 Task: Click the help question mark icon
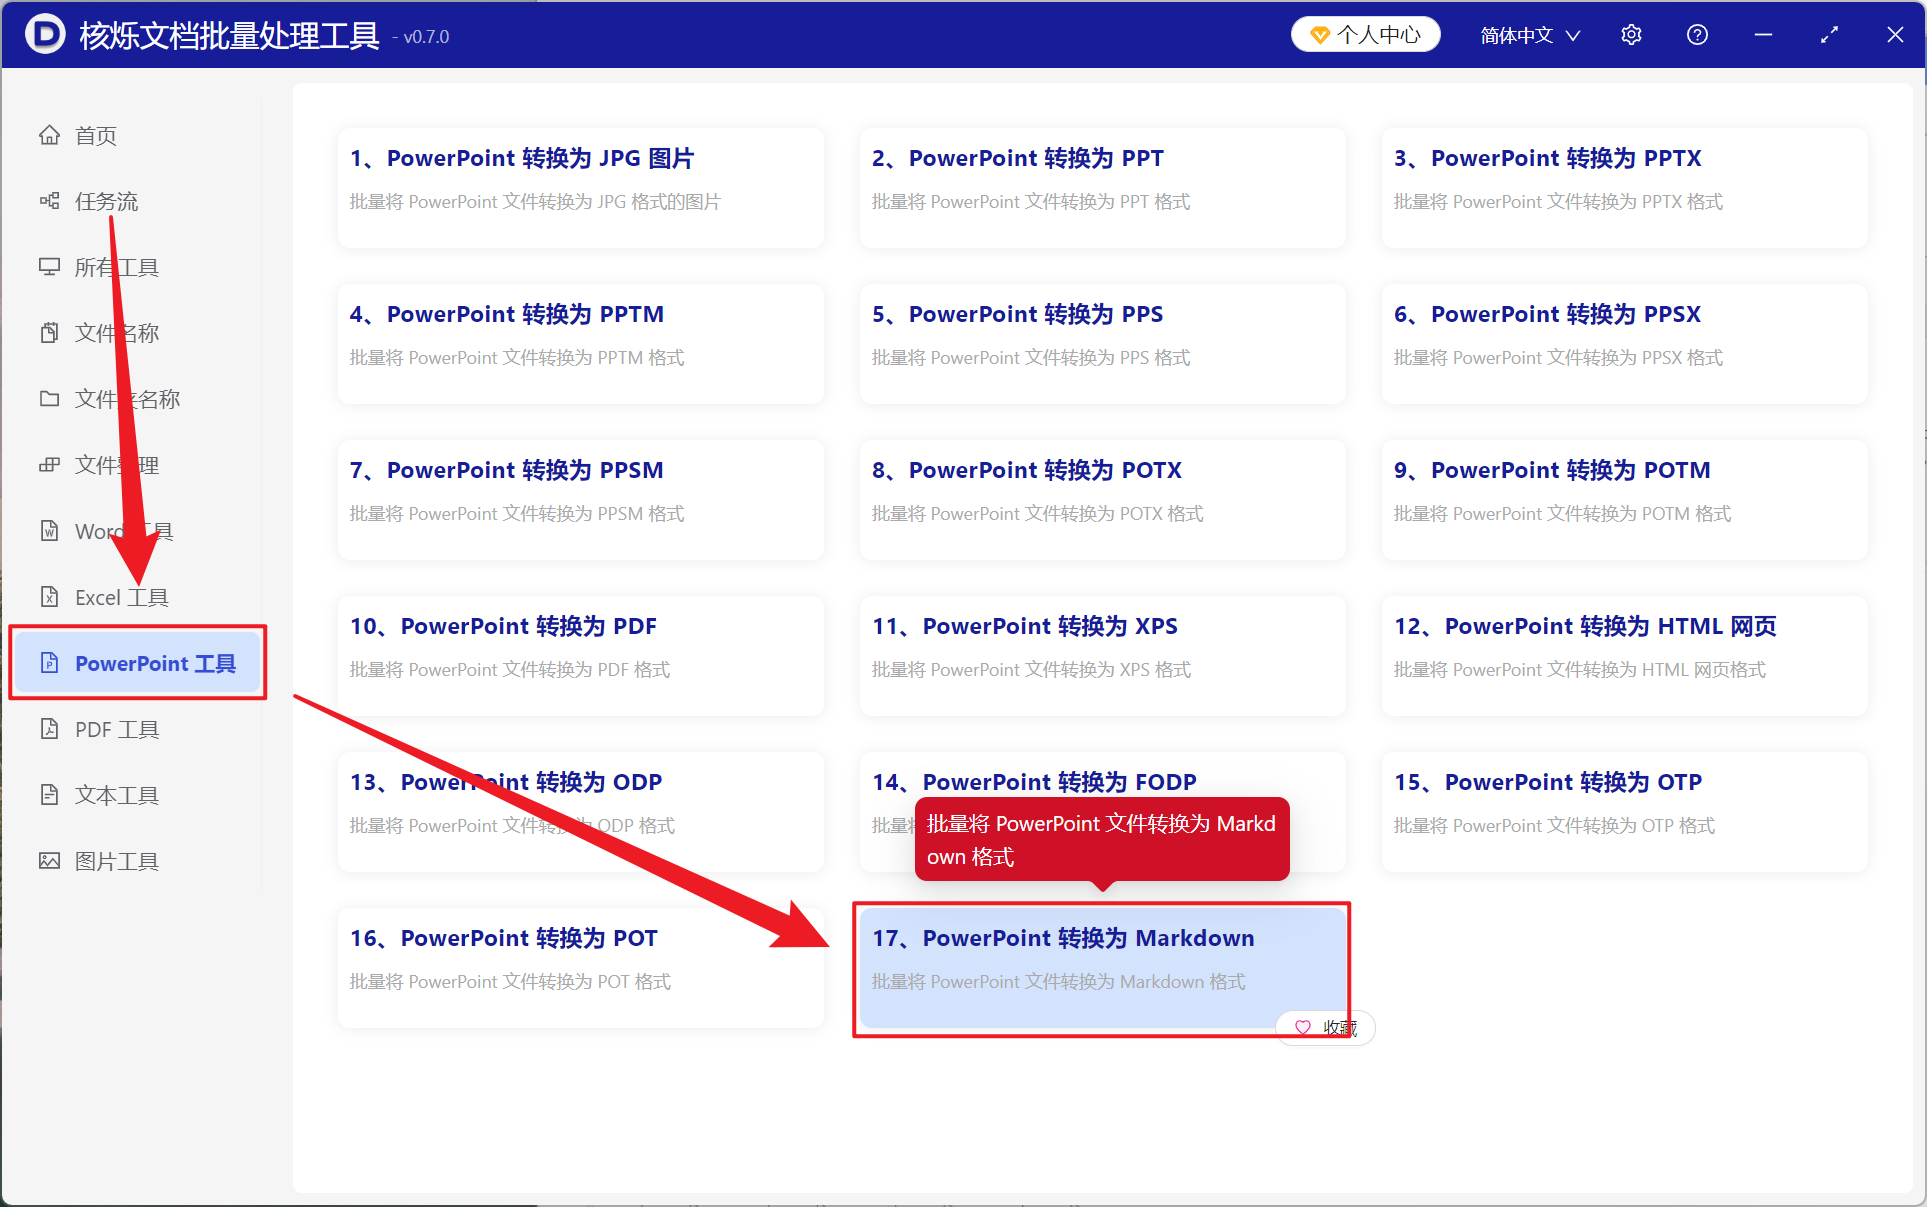(x=1697, y=35)
